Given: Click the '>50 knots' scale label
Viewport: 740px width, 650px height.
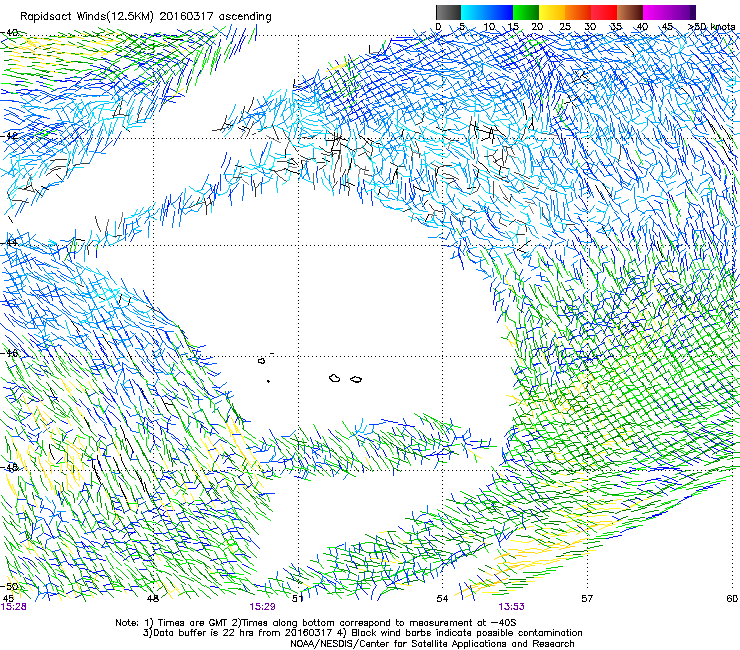Looking at the screenshot, I should tap(711, 27).
